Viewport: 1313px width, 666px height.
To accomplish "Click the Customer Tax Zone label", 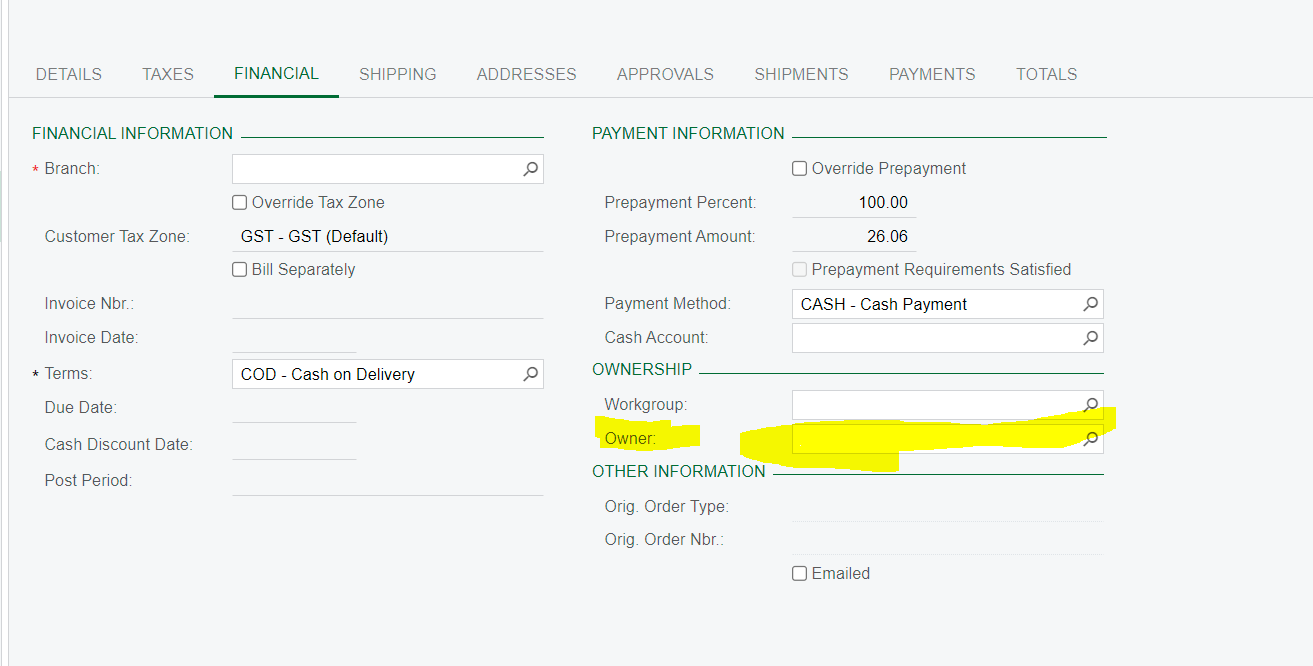I will 117,236.
